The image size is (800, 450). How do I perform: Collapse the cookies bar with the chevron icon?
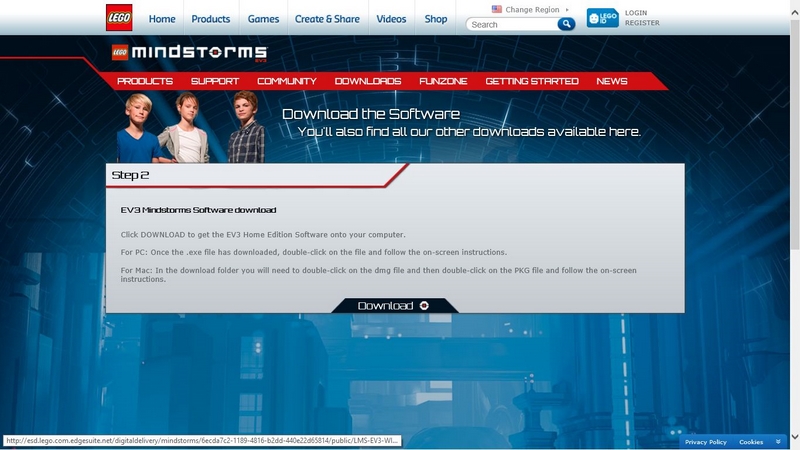(778, 442)
